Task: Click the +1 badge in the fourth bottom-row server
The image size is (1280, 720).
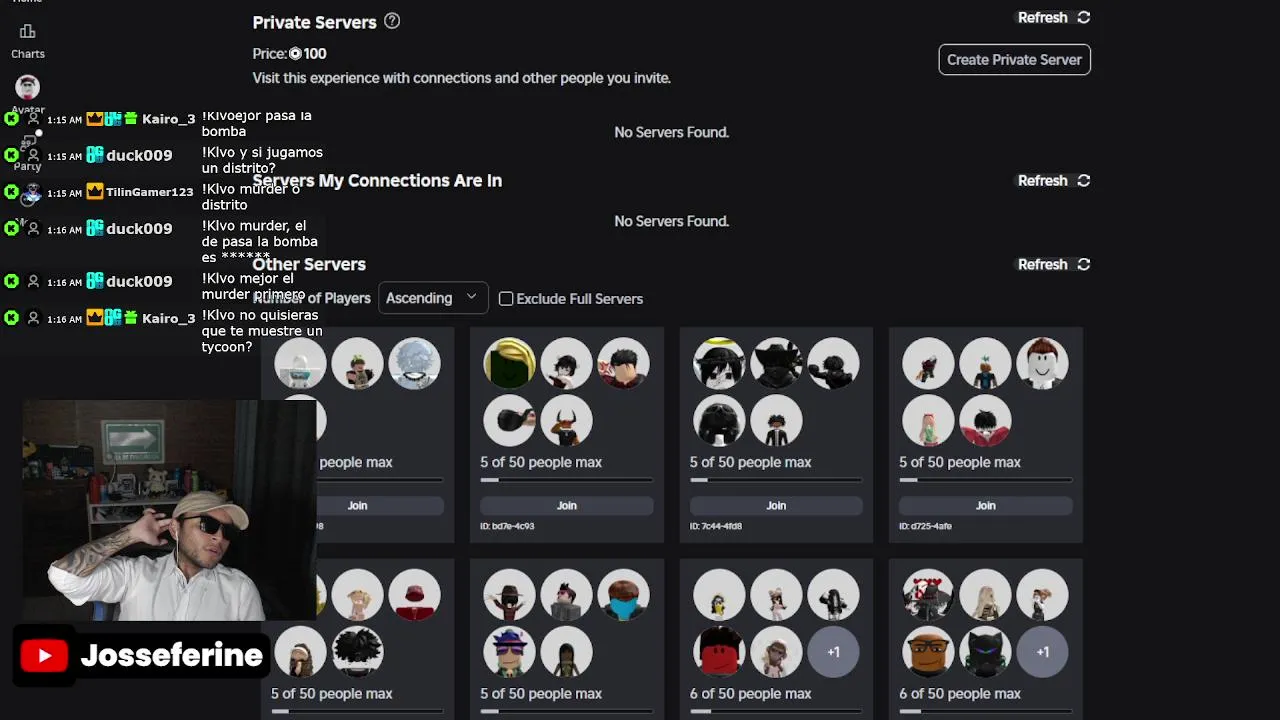Action: pyautogui.click(x=1042, y=652)
